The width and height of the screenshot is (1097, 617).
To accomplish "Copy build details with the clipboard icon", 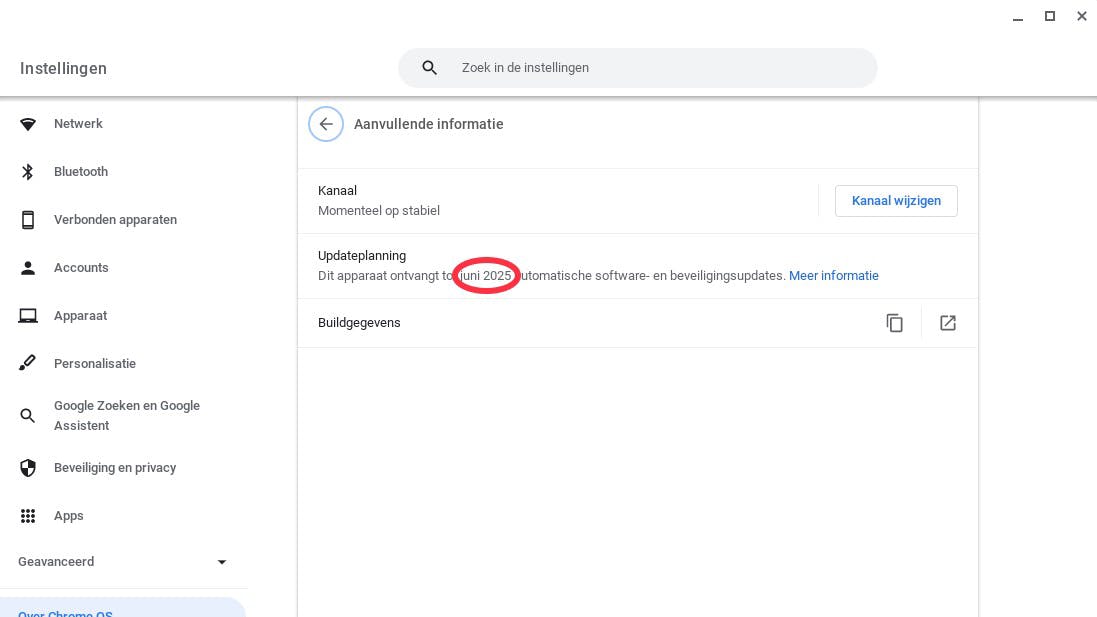I will [894, 323].
